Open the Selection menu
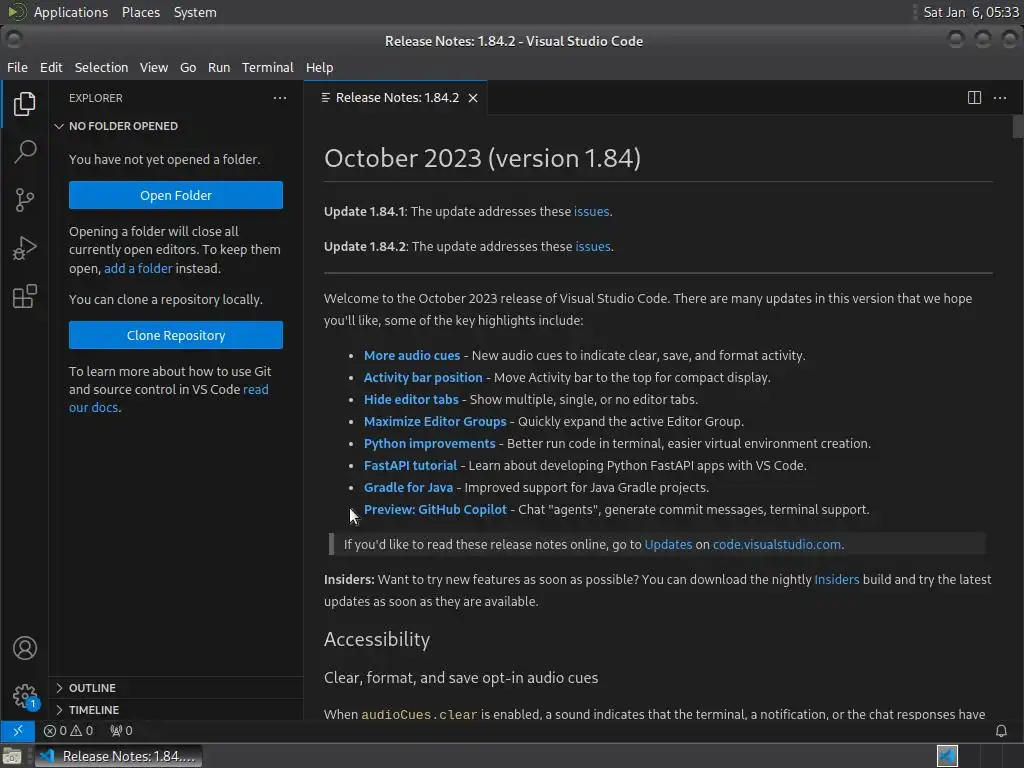Image resolution: width=1024 pixels, height=768 pixels. [x=101, y=67]
